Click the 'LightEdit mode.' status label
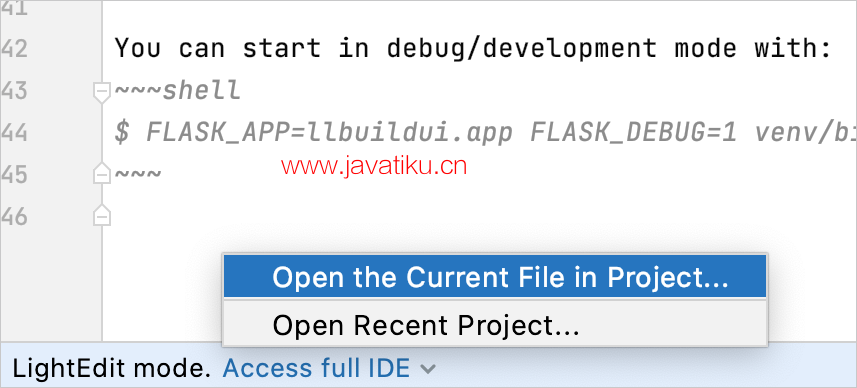 111,369
